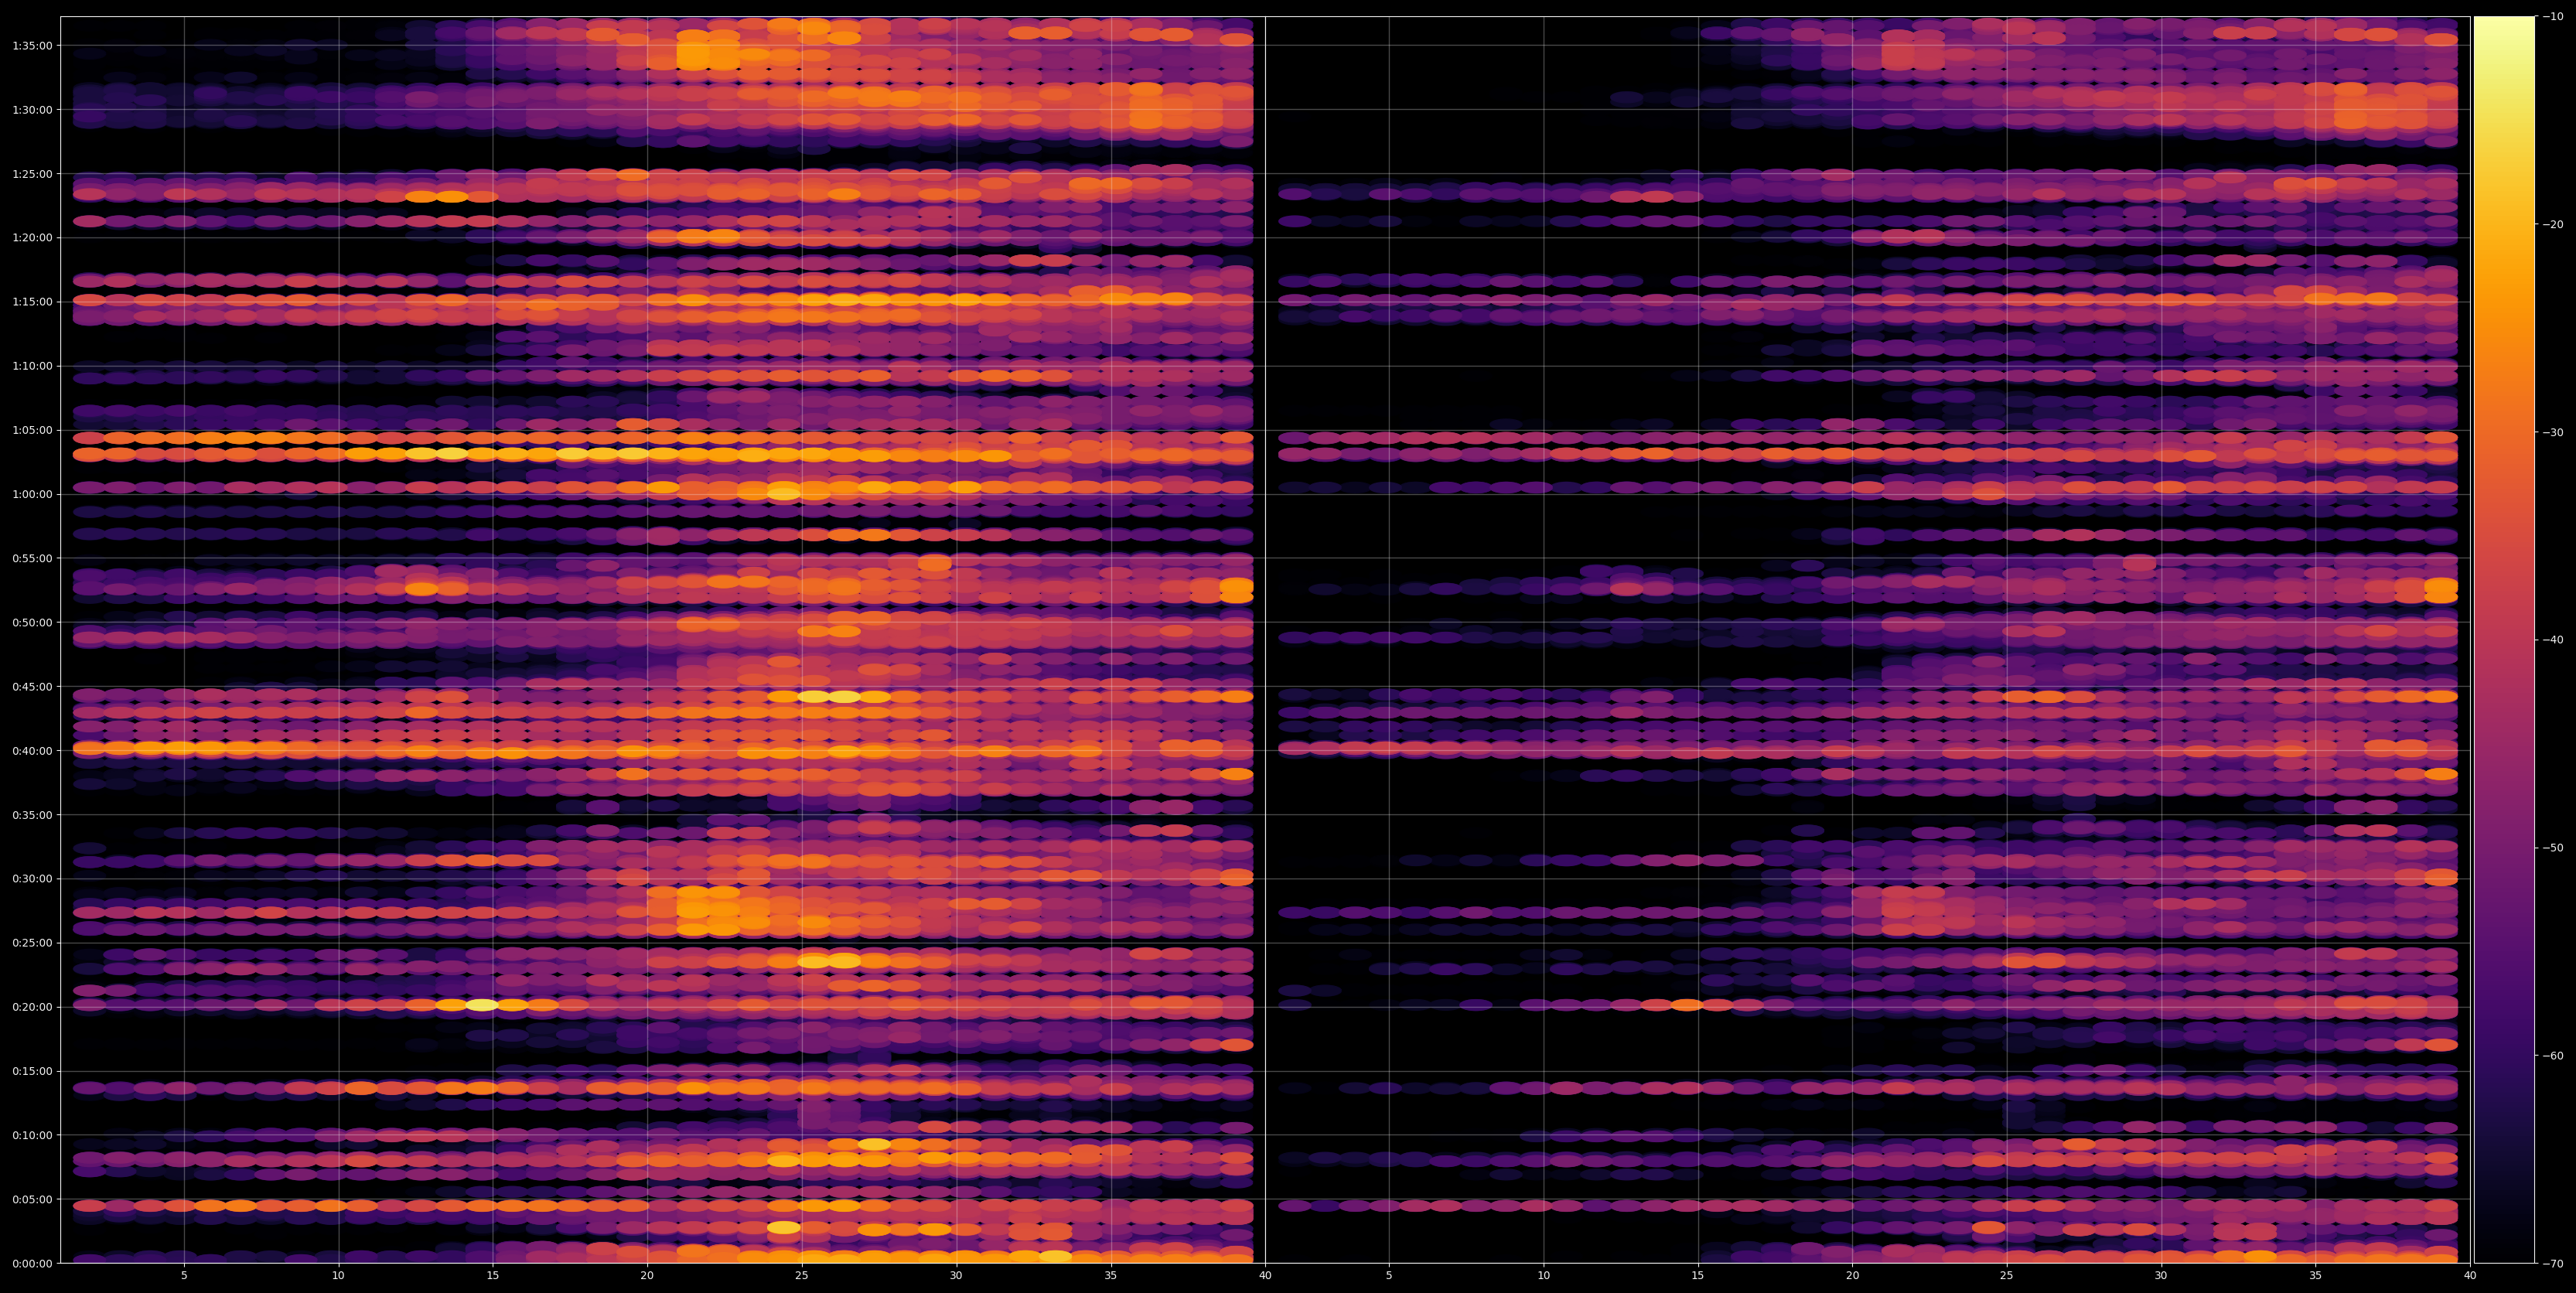This screenshot has width=2576, height=1293.
Task: Click the 0:25:00 y-axis time label
Action: coord(32,943)
